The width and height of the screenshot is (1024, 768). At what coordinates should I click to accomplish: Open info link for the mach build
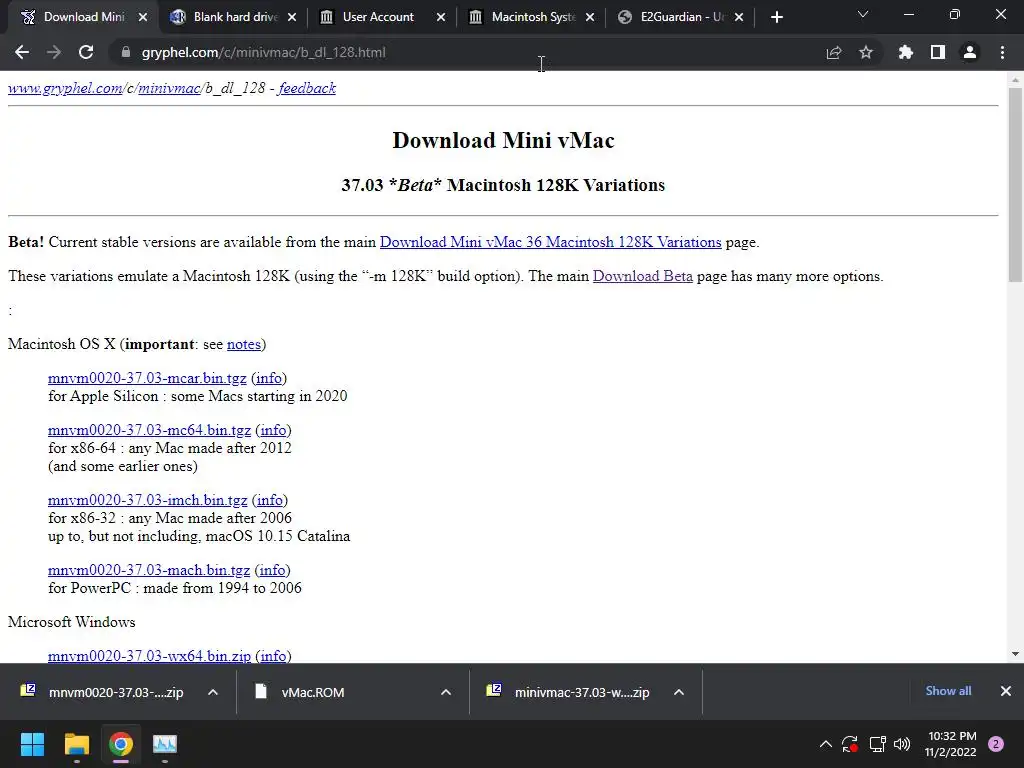272,570
